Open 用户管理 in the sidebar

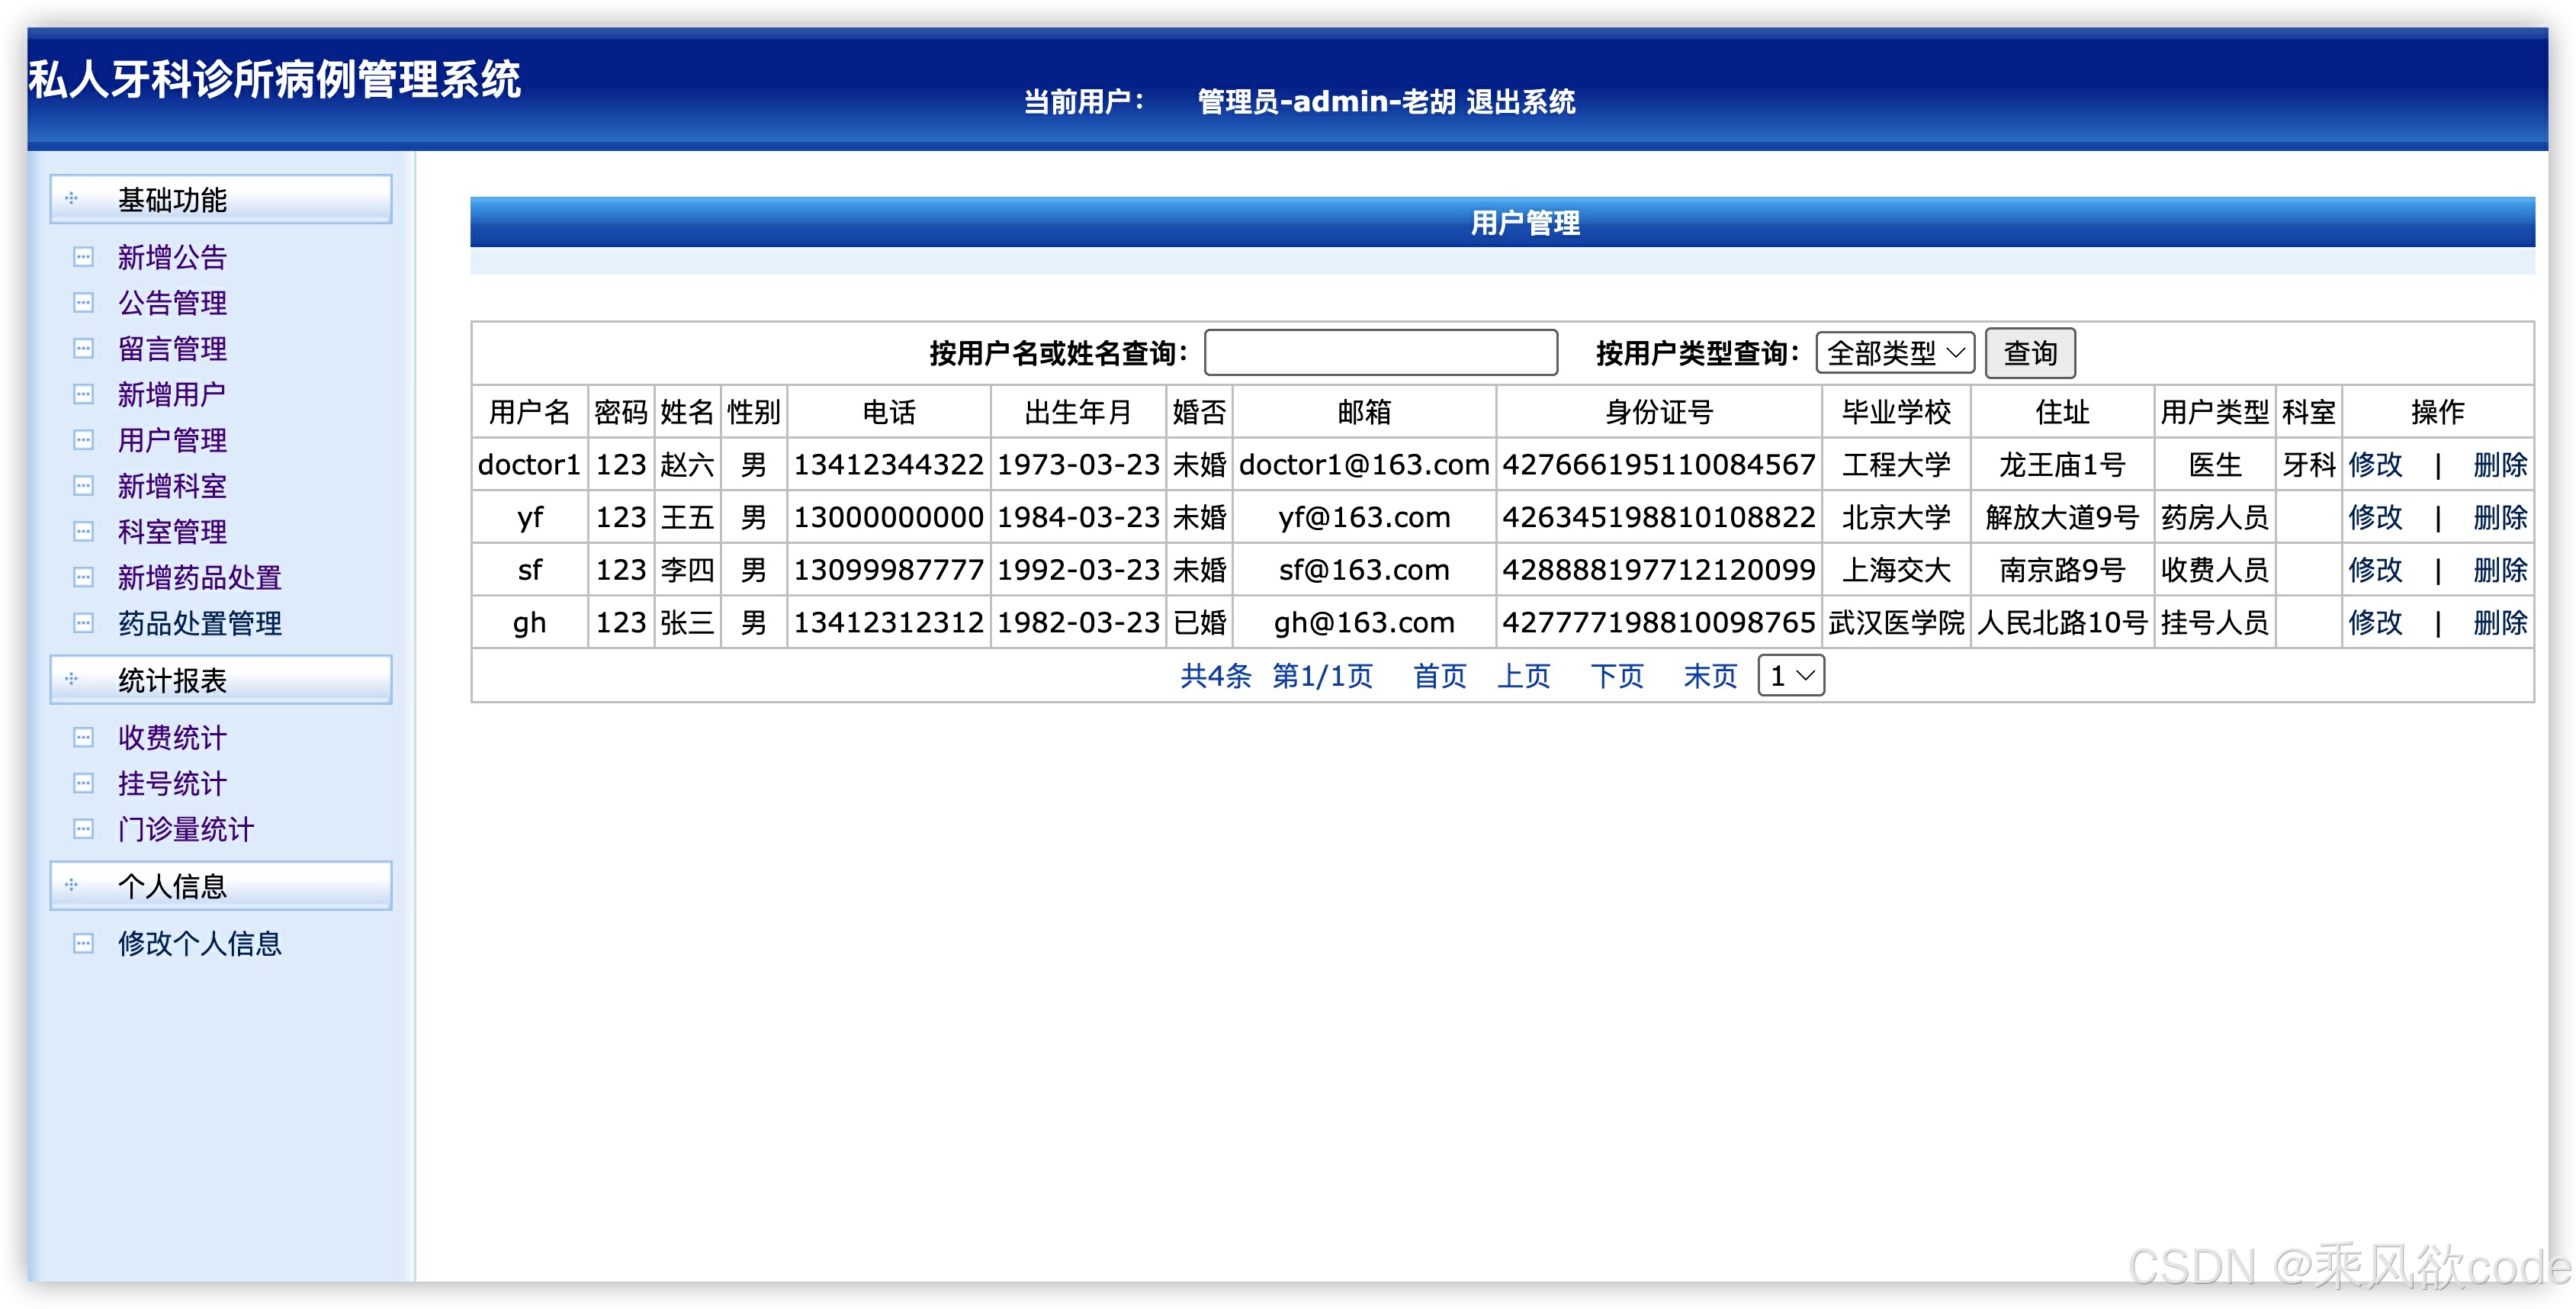coord(172,440)
